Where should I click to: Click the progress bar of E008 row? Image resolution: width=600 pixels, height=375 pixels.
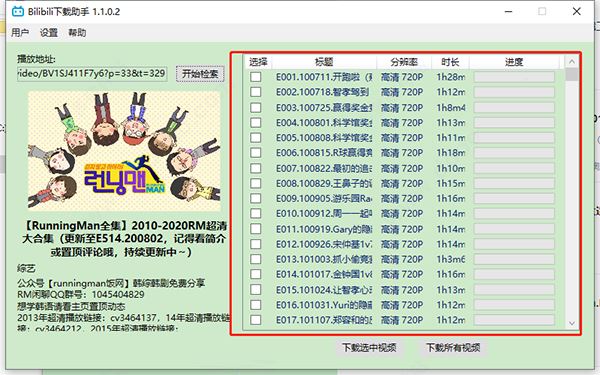pyautogui.click(x=514, y=183)
